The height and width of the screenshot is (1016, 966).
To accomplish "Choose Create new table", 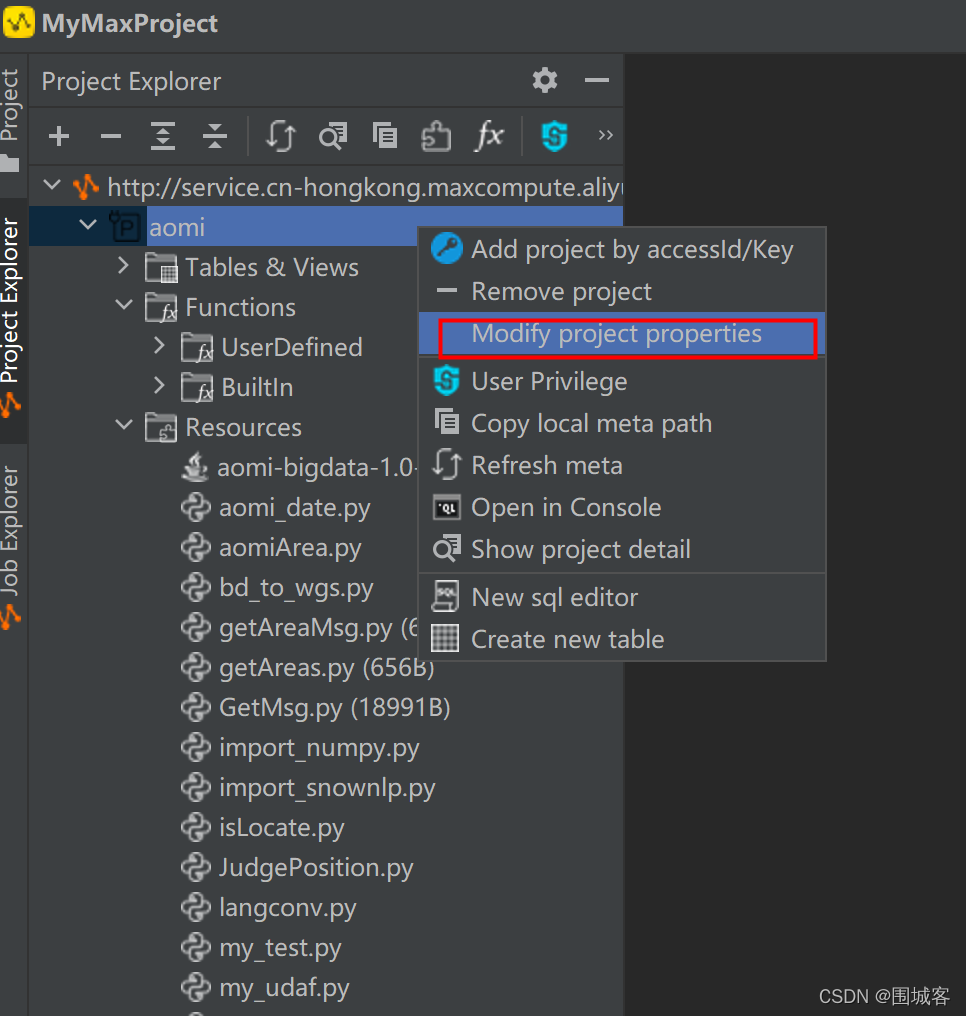I will 622,640.
